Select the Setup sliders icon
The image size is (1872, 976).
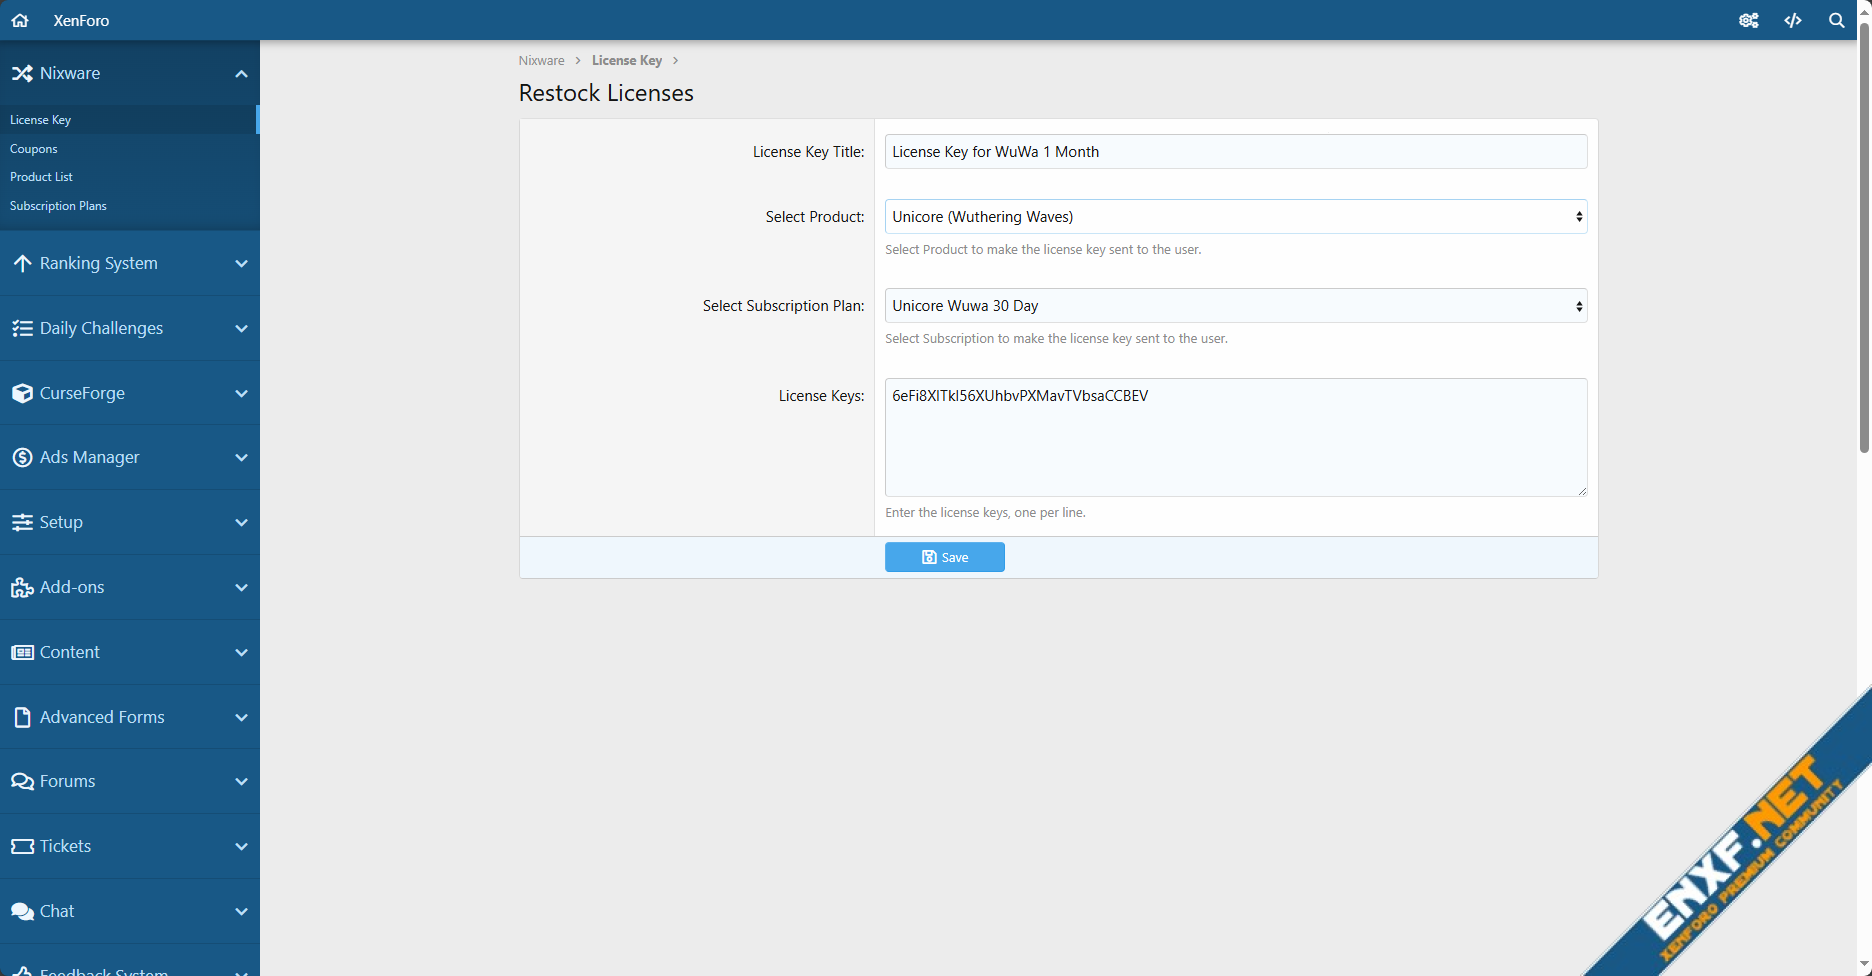tap(22, 522)
